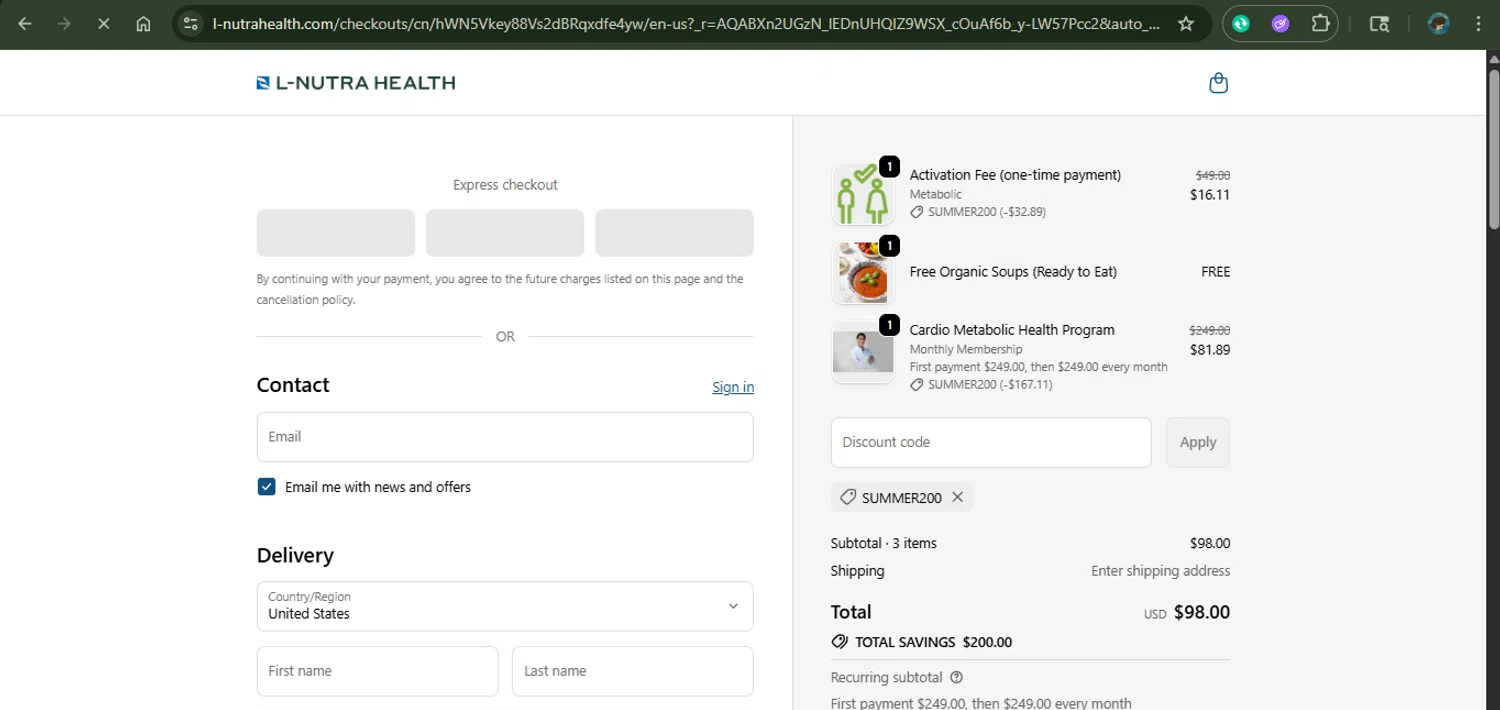Focus the Email input field
1500x710 pixels.
pyautogui.click(x=505, y=437)
